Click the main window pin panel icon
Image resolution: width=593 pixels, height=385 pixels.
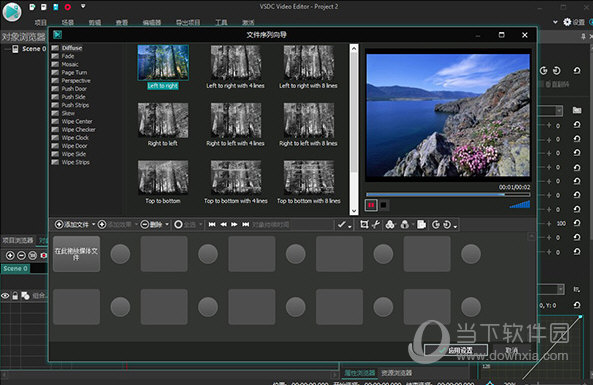click(583, 36)
